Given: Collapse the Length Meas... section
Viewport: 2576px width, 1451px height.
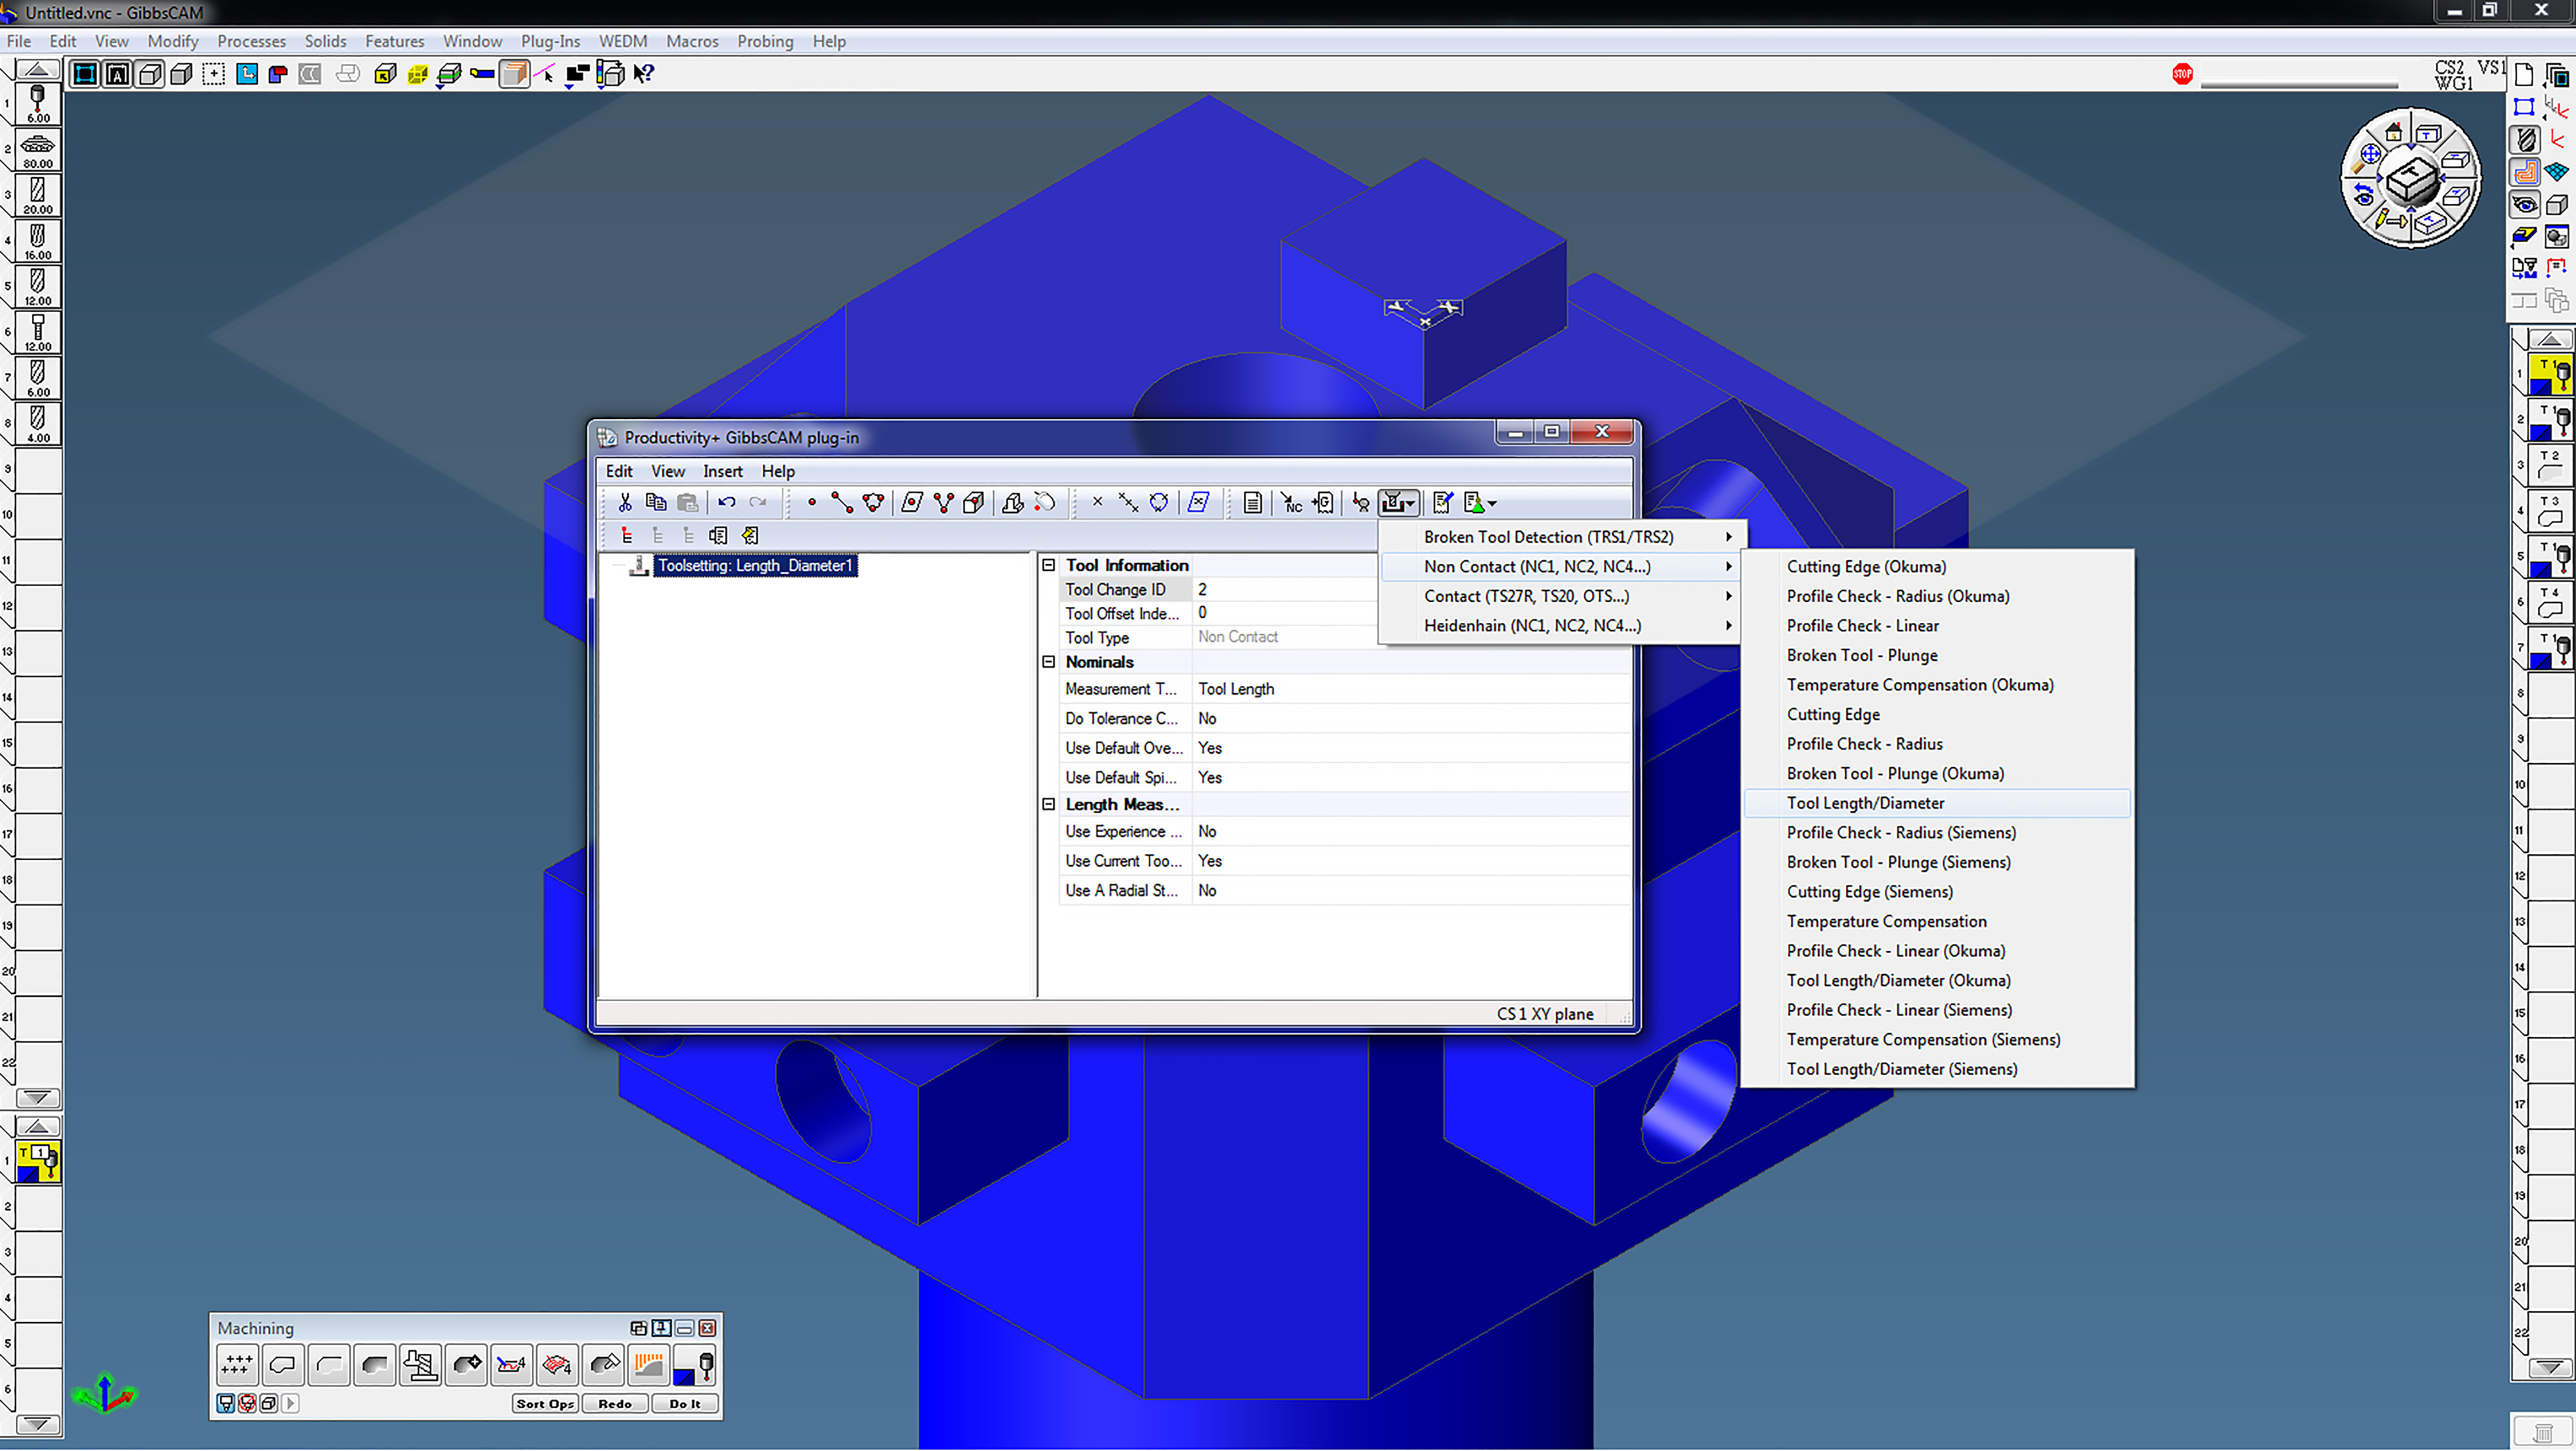Looking at the screenshot, I should 1049,805.
